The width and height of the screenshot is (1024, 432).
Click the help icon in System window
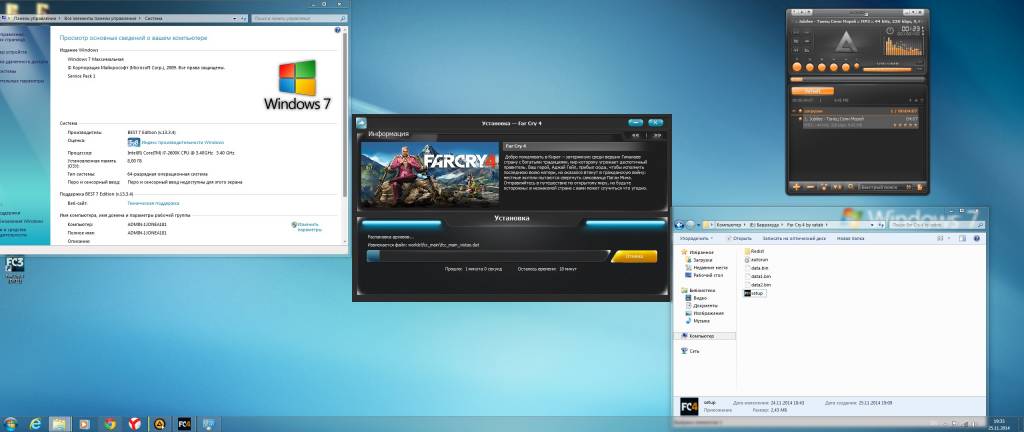tap(338, 30)
